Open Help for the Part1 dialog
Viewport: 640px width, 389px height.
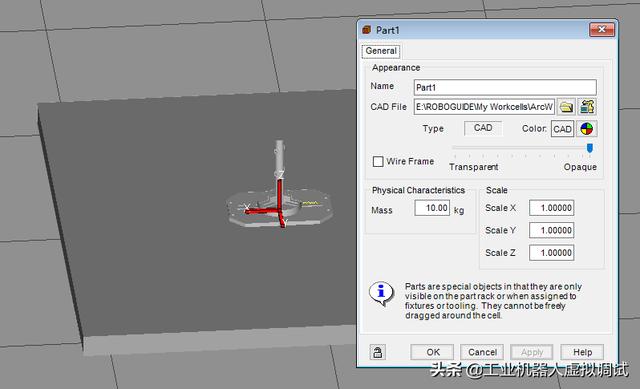582,352
